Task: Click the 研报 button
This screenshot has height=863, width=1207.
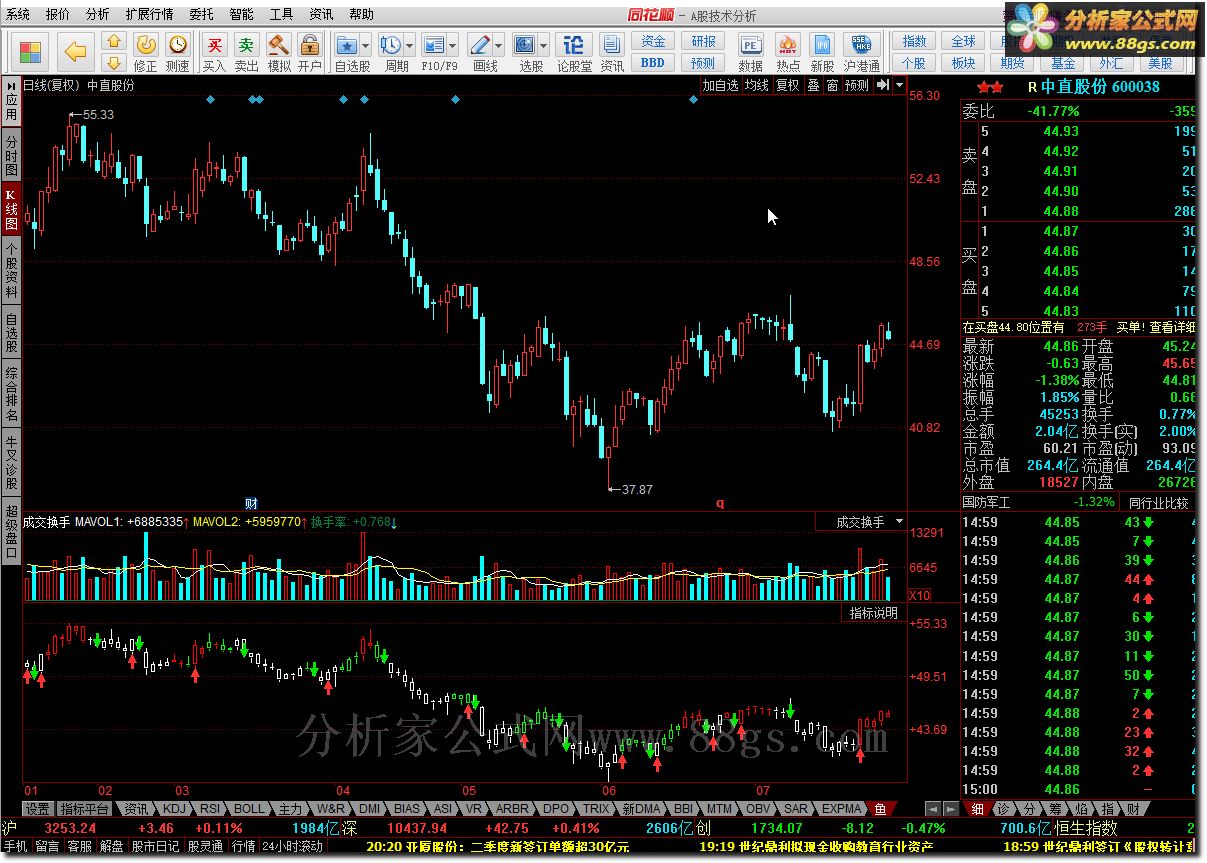Action: [703, 42]
